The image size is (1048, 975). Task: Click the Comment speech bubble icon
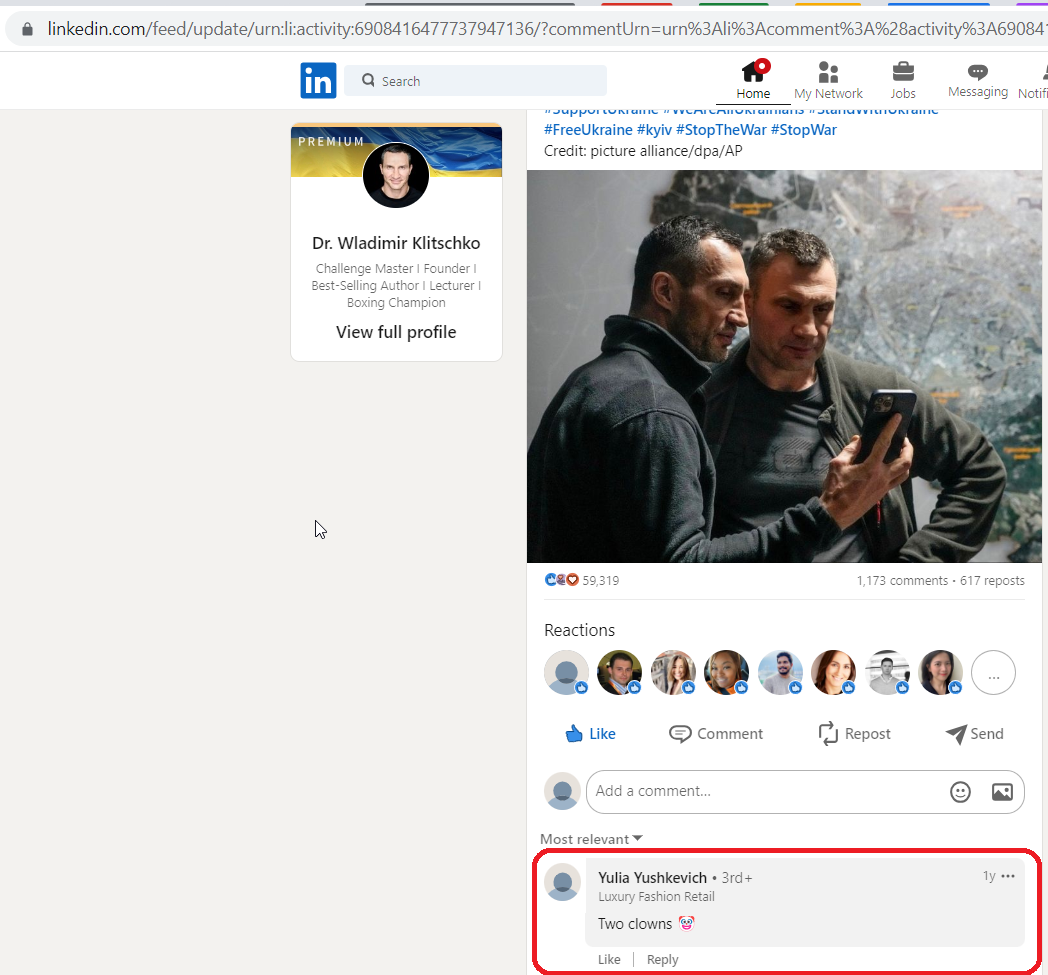pos(680,734)
